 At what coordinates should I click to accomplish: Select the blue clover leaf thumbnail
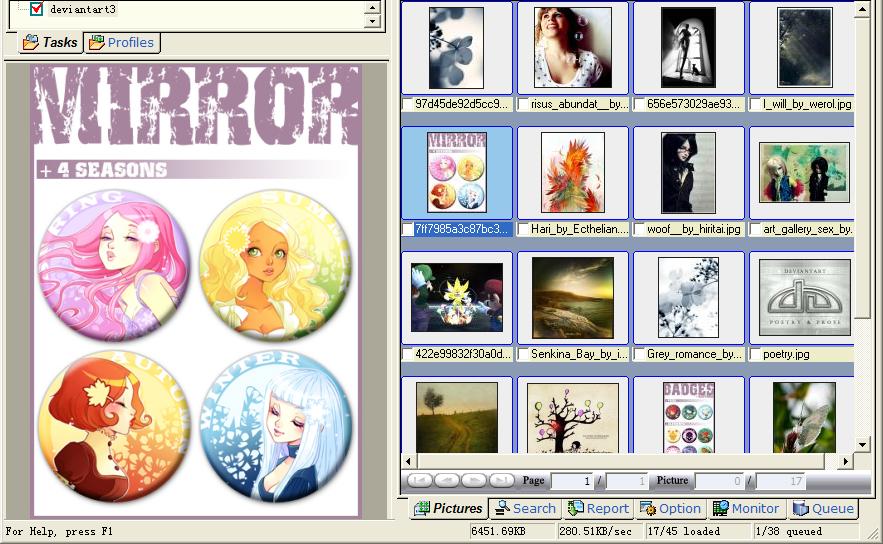coord(456,48)
